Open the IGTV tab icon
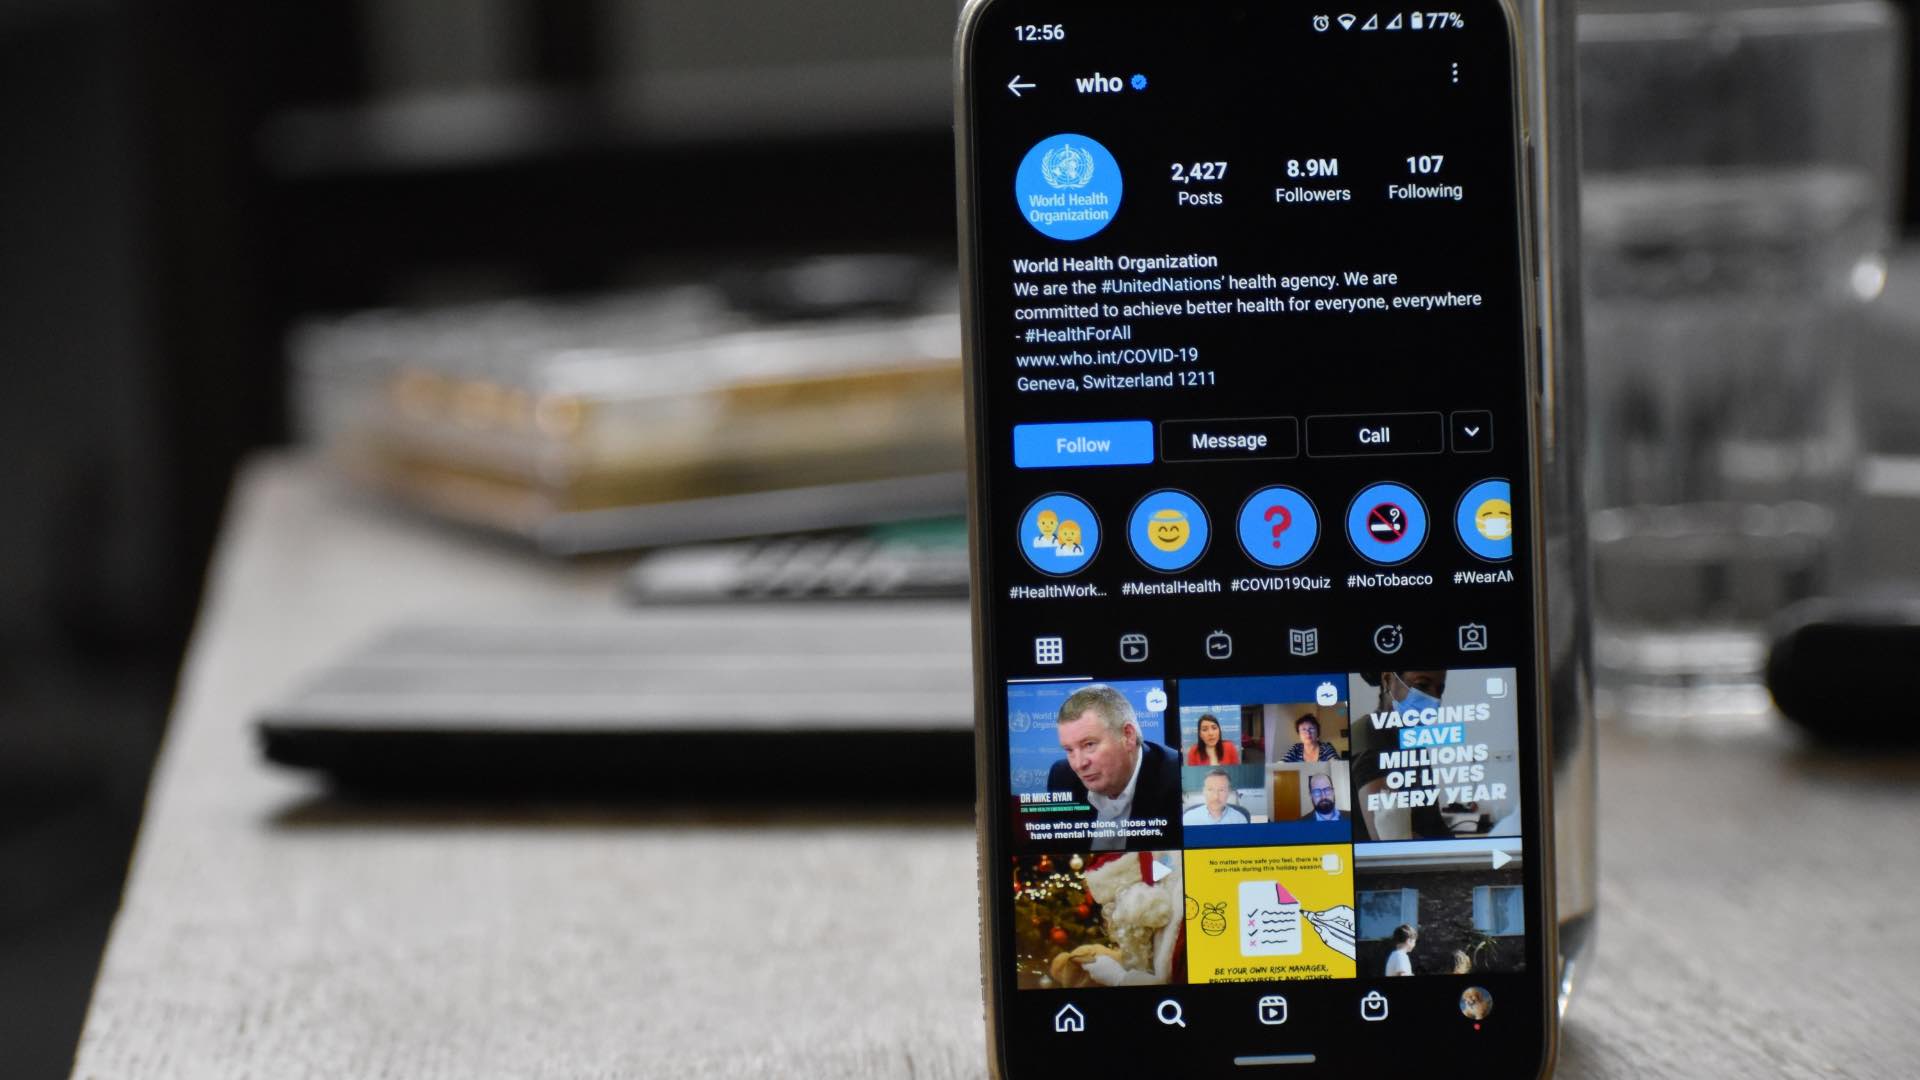Viewport: 1920px width, 1080px height. click(x=1216, y=640)
